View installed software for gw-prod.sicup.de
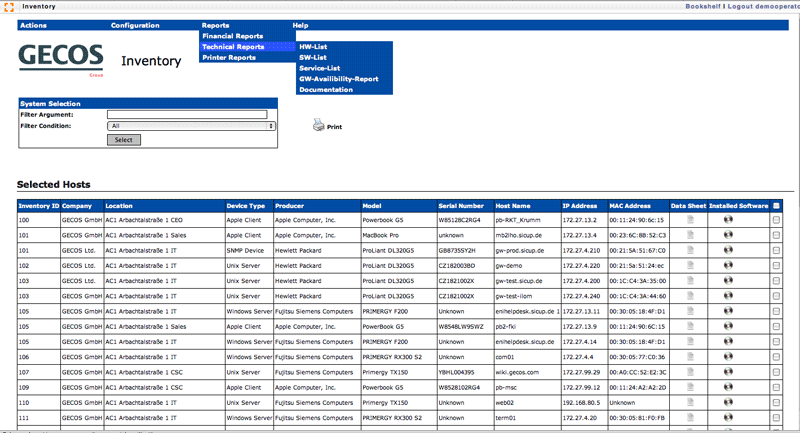Screen dimensions: 800x433 728,250
